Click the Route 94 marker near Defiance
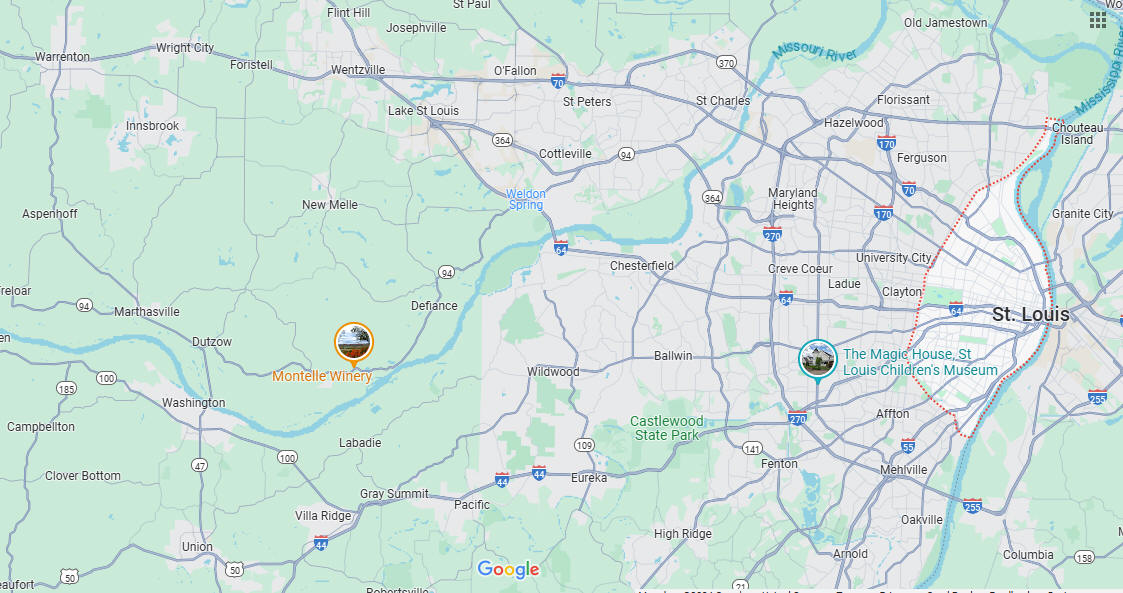Image resolution: width=1123 pixels, height=593 pixels. point(447,273)
